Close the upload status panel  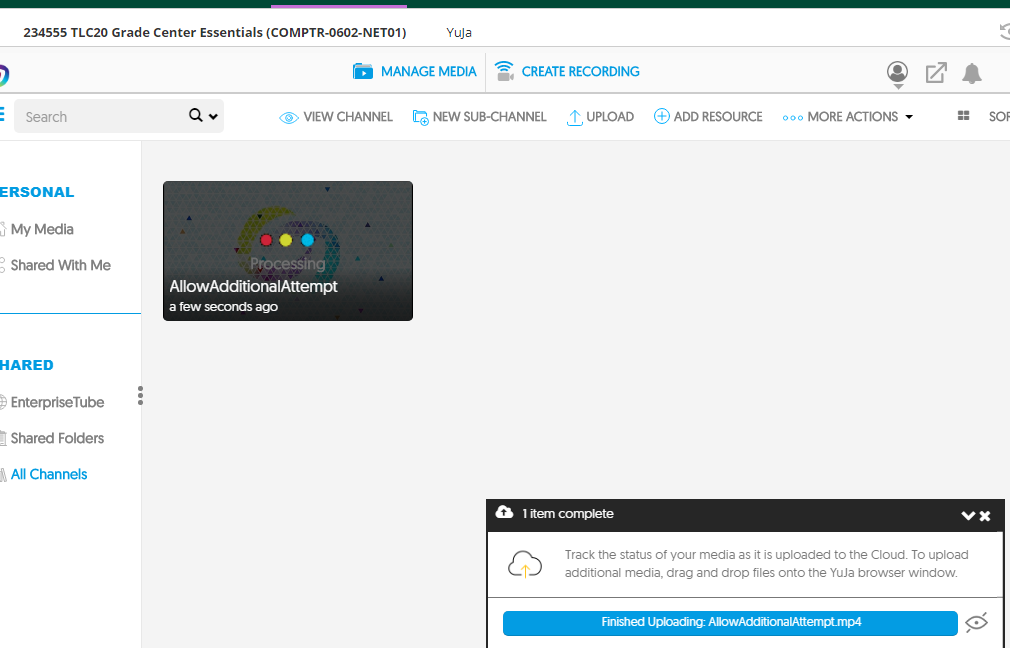pos(985,516)
